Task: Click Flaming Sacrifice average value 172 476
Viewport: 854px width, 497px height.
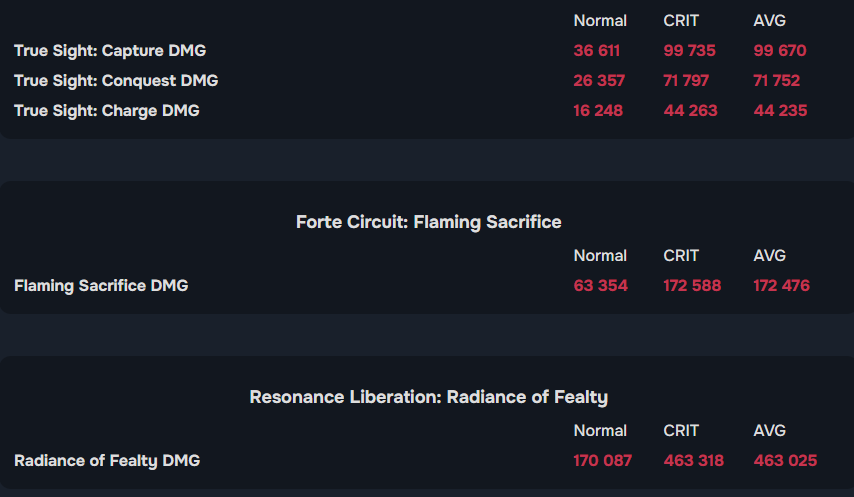Action: tap(781, 285)
